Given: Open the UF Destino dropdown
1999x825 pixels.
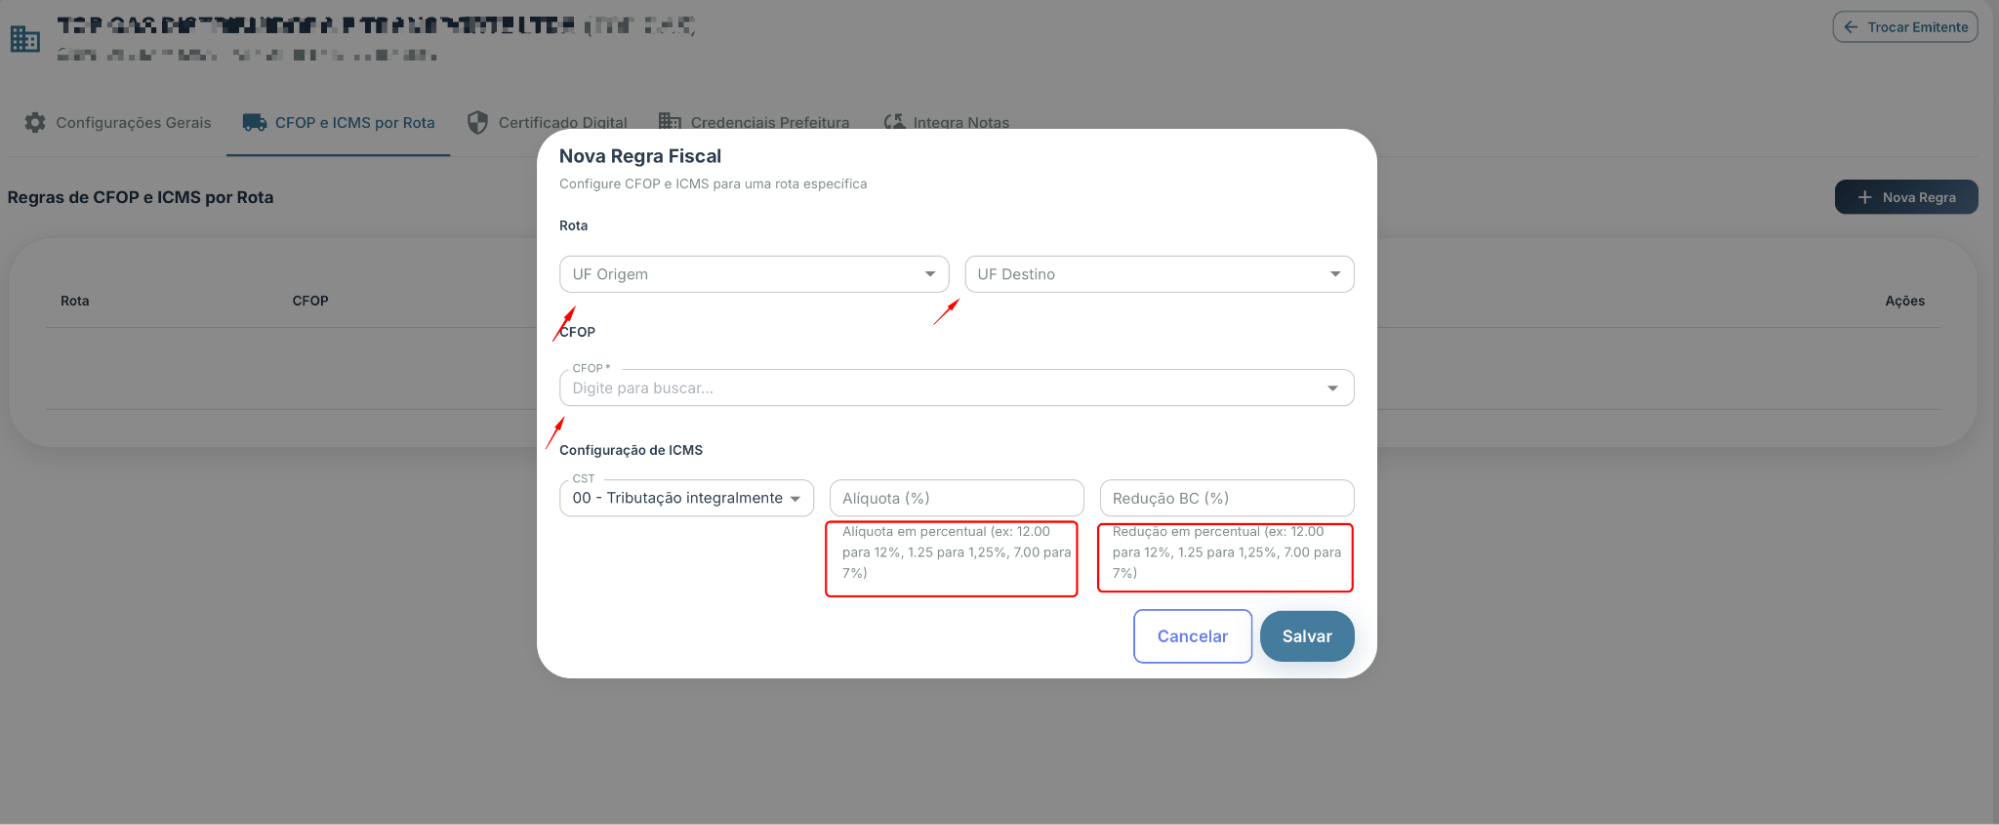Looking at the screenshot, I should (1159, 274).
